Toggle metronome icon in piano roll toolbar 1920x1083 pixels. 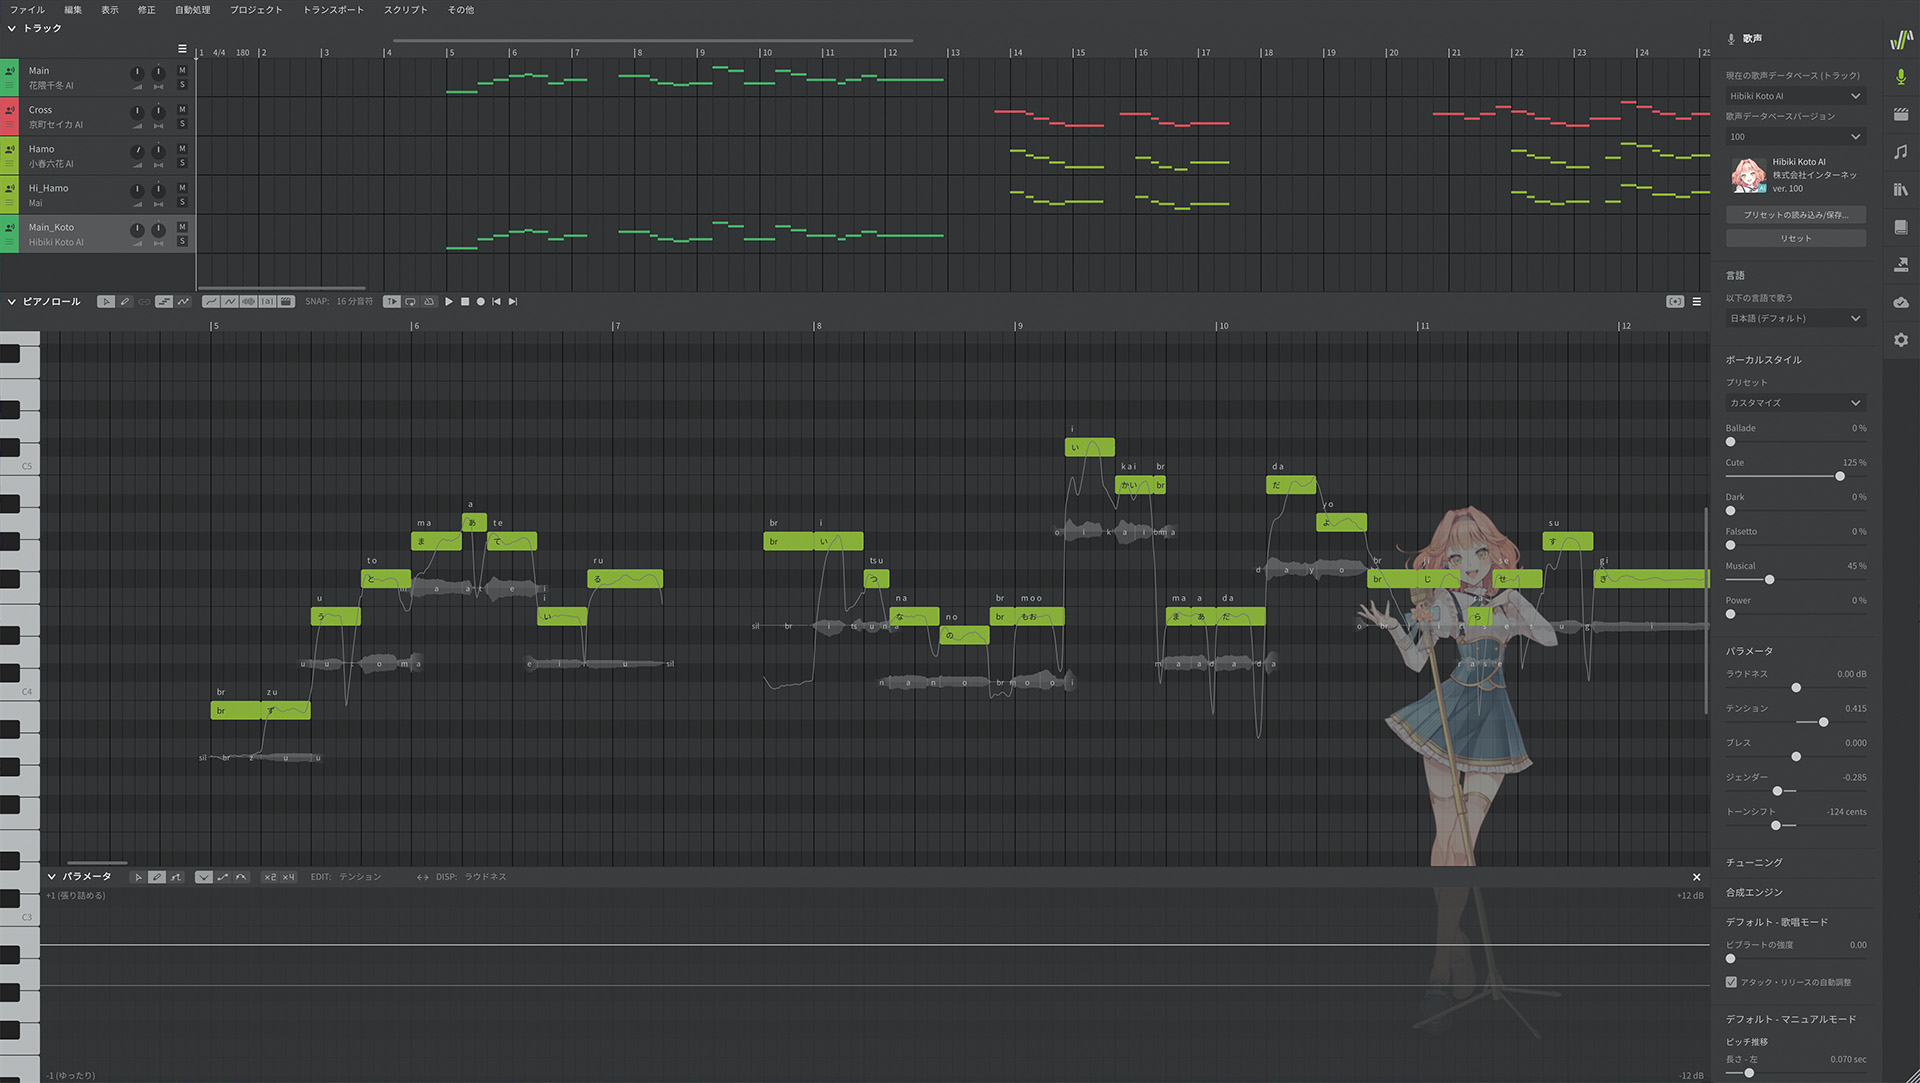(x=429, y=302)
